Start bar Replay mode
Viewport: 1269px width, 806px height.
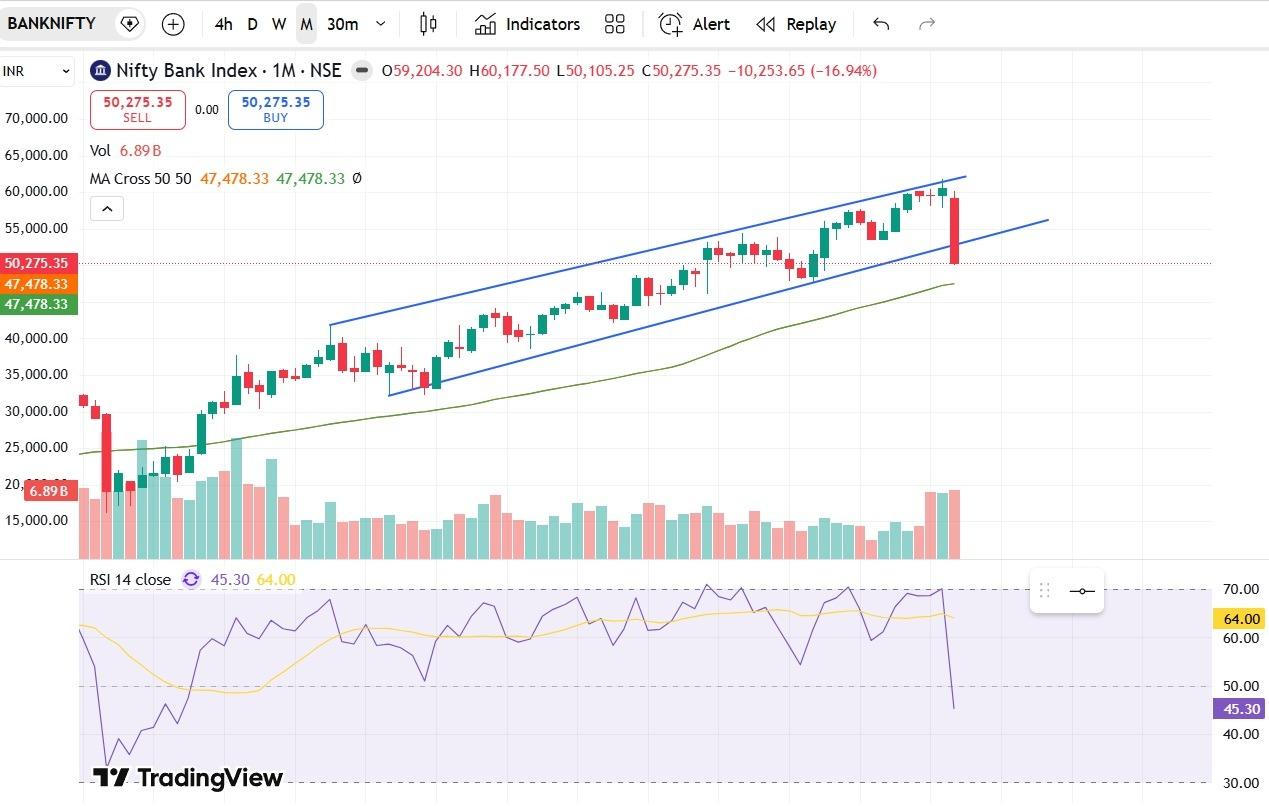[796, 24]
